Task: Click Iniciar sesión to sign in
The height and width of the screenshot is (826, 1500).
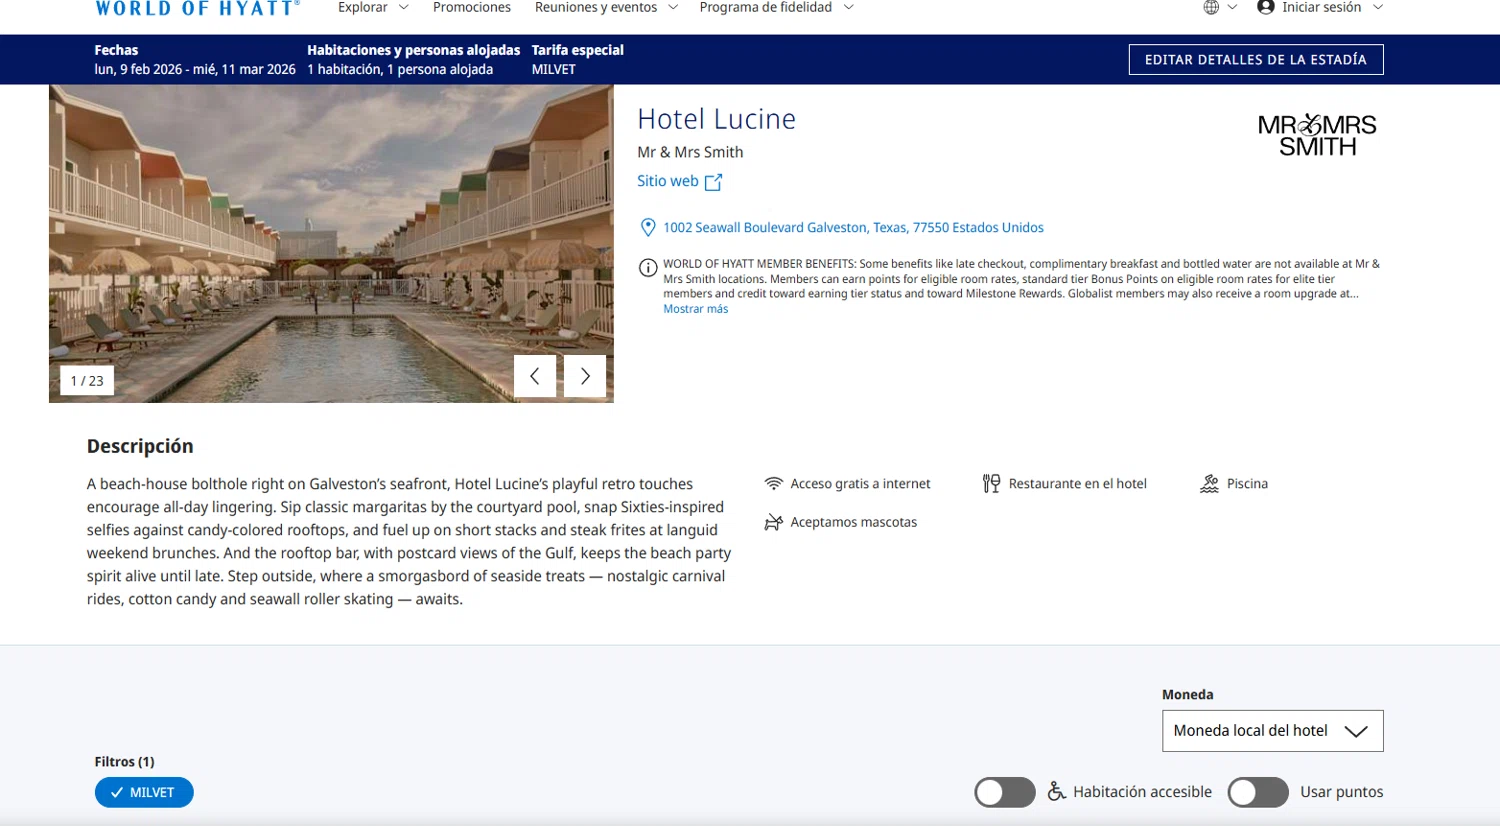Action: point(1321,8)
